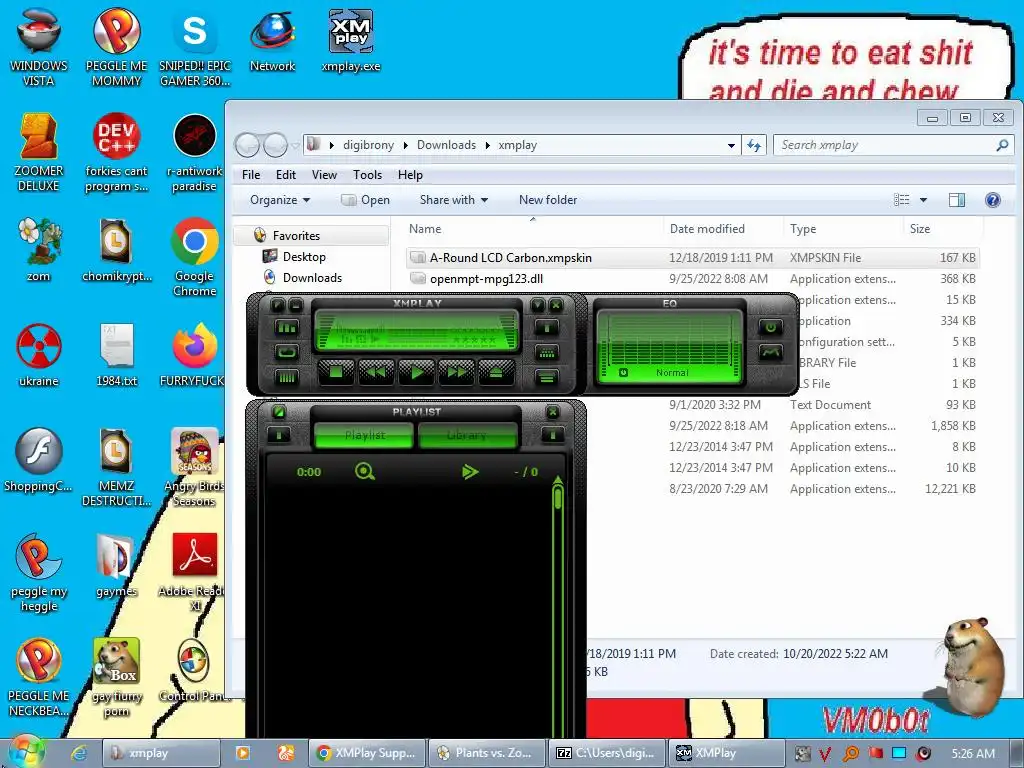Image resolution: width=1024 pixels, height=768 pixels.
Task: Open the change view options arrow
Action: pos(923,200)
